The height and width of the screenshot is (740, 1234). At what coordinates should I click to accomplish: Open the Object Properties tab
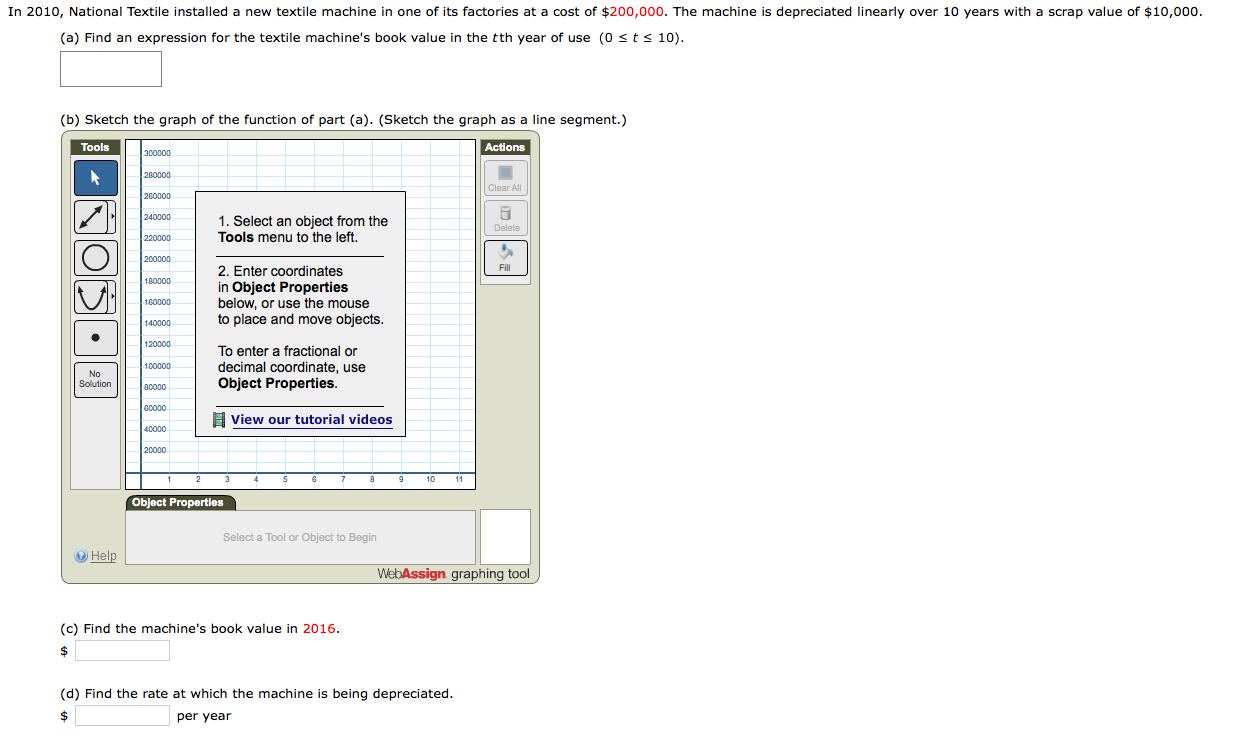(178, 502)
